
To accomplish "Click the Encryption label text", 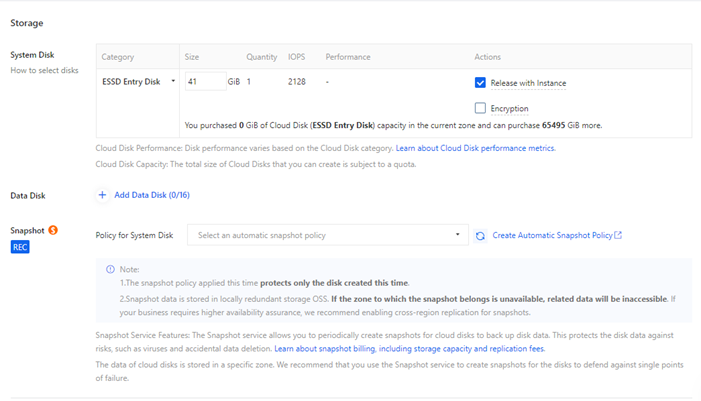I will pyautogui.click(x=509, y=109).
